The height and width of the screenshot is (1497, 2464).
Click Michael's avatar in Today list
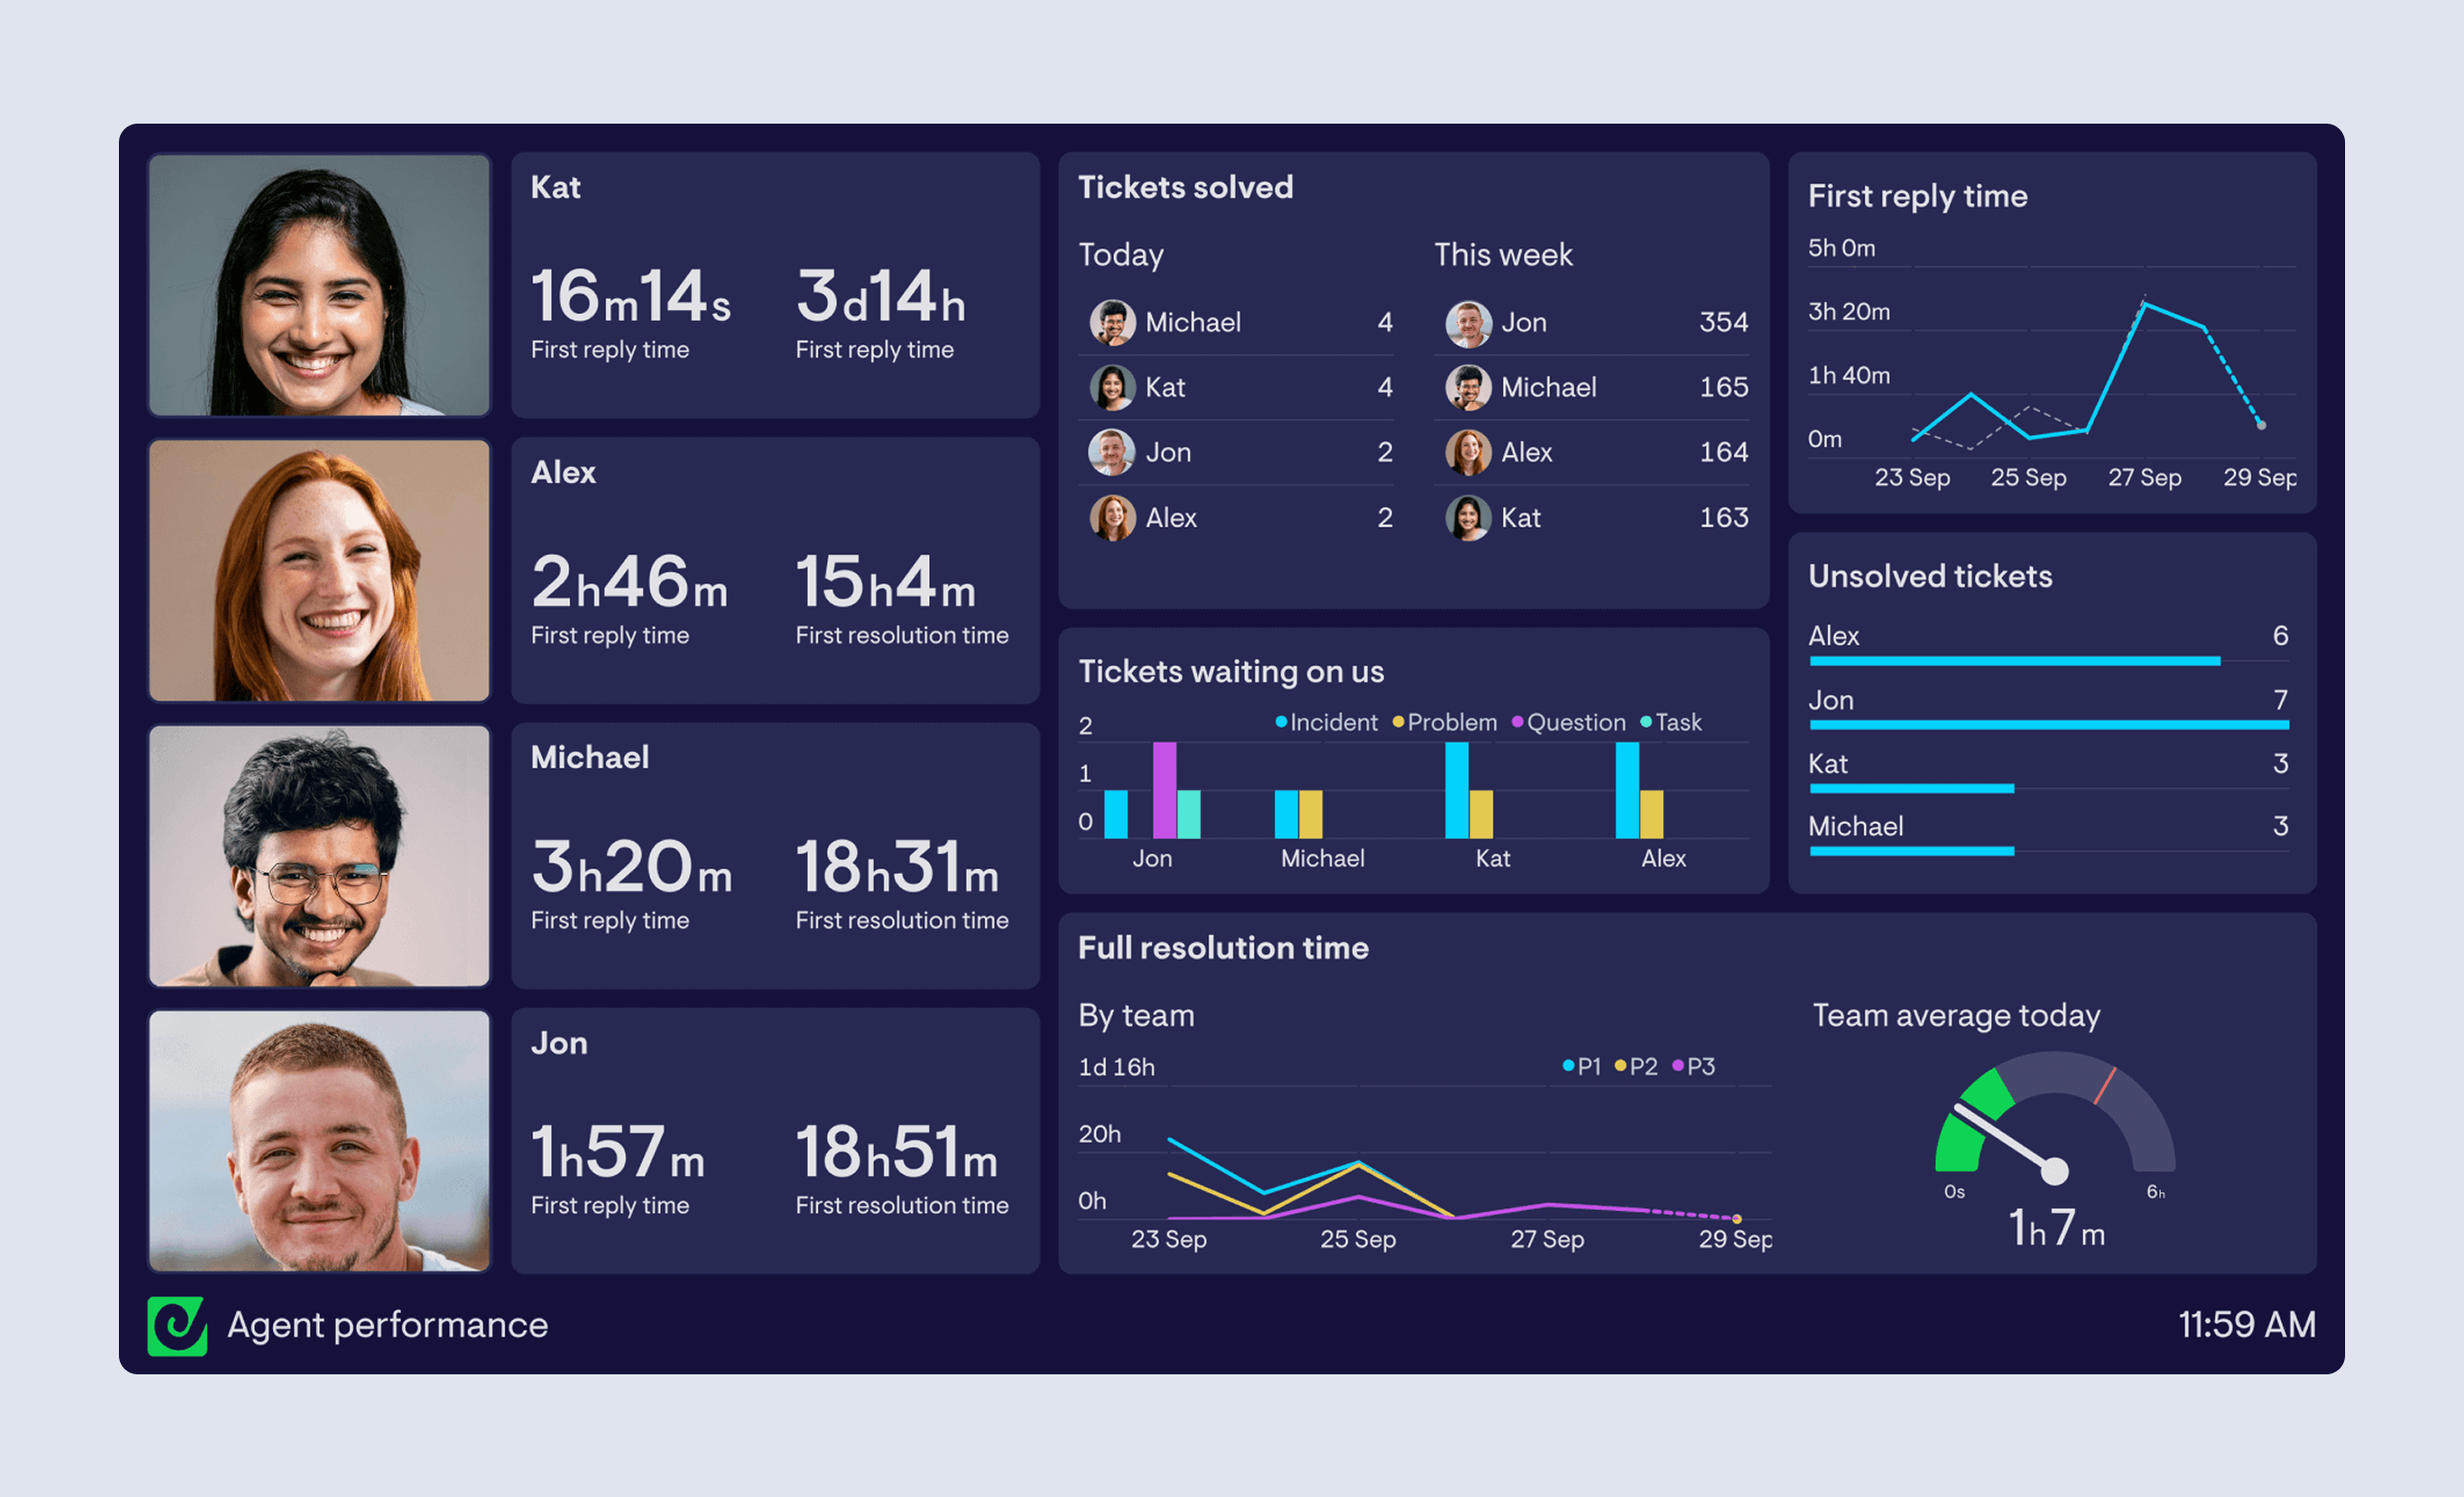pyautogui.click(x=1111, y=322)
